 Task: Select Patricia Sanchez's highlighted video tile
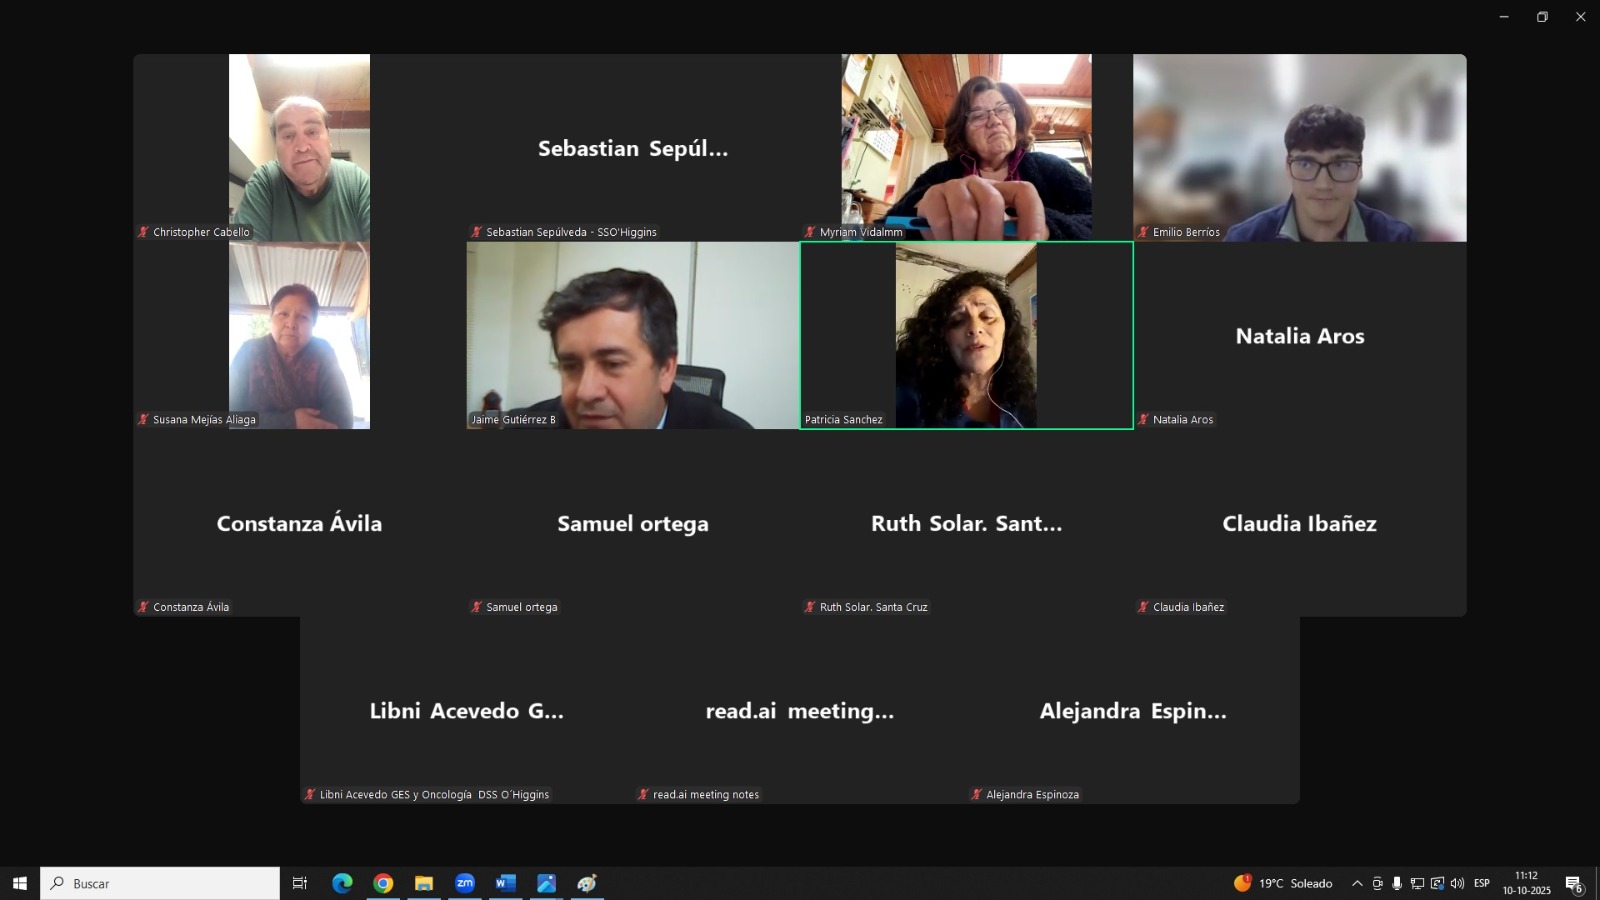tap(966, 335)
